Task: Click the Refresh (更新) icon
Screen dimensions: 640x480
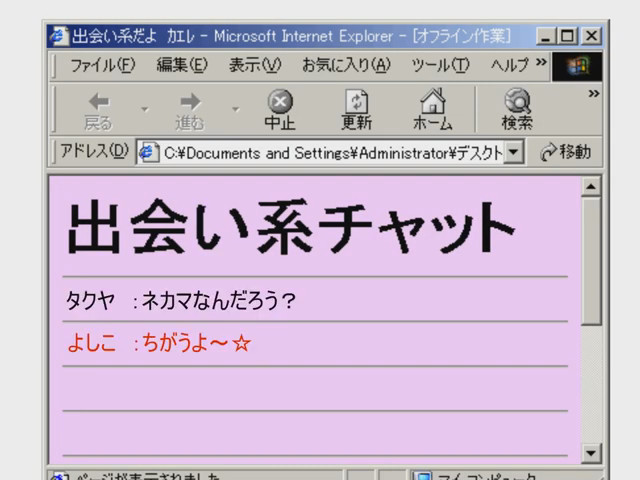Action: [356, 101]
